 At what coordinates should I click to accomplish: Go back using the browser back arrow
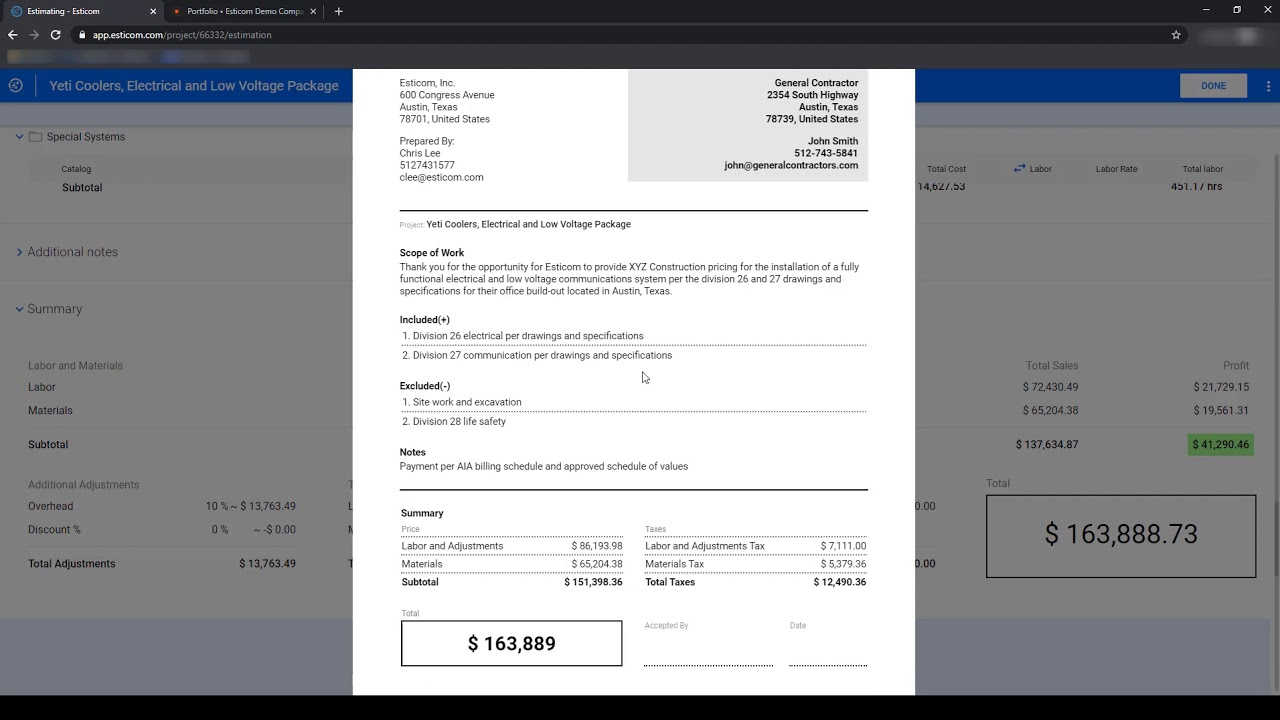pyautogui.click(x=13, y=35)
